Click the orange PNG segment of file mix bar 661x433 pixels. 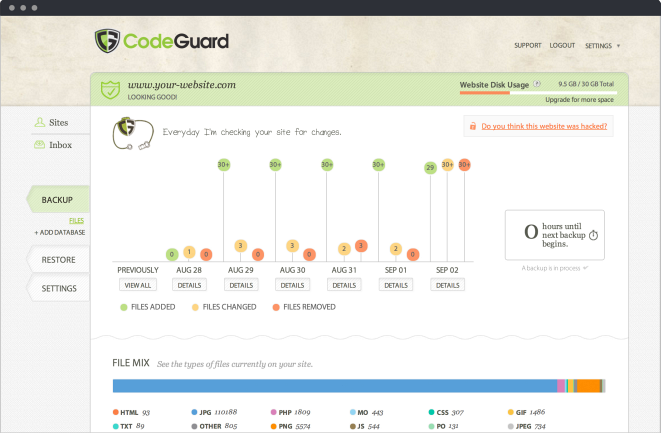[x=588, y=386]
